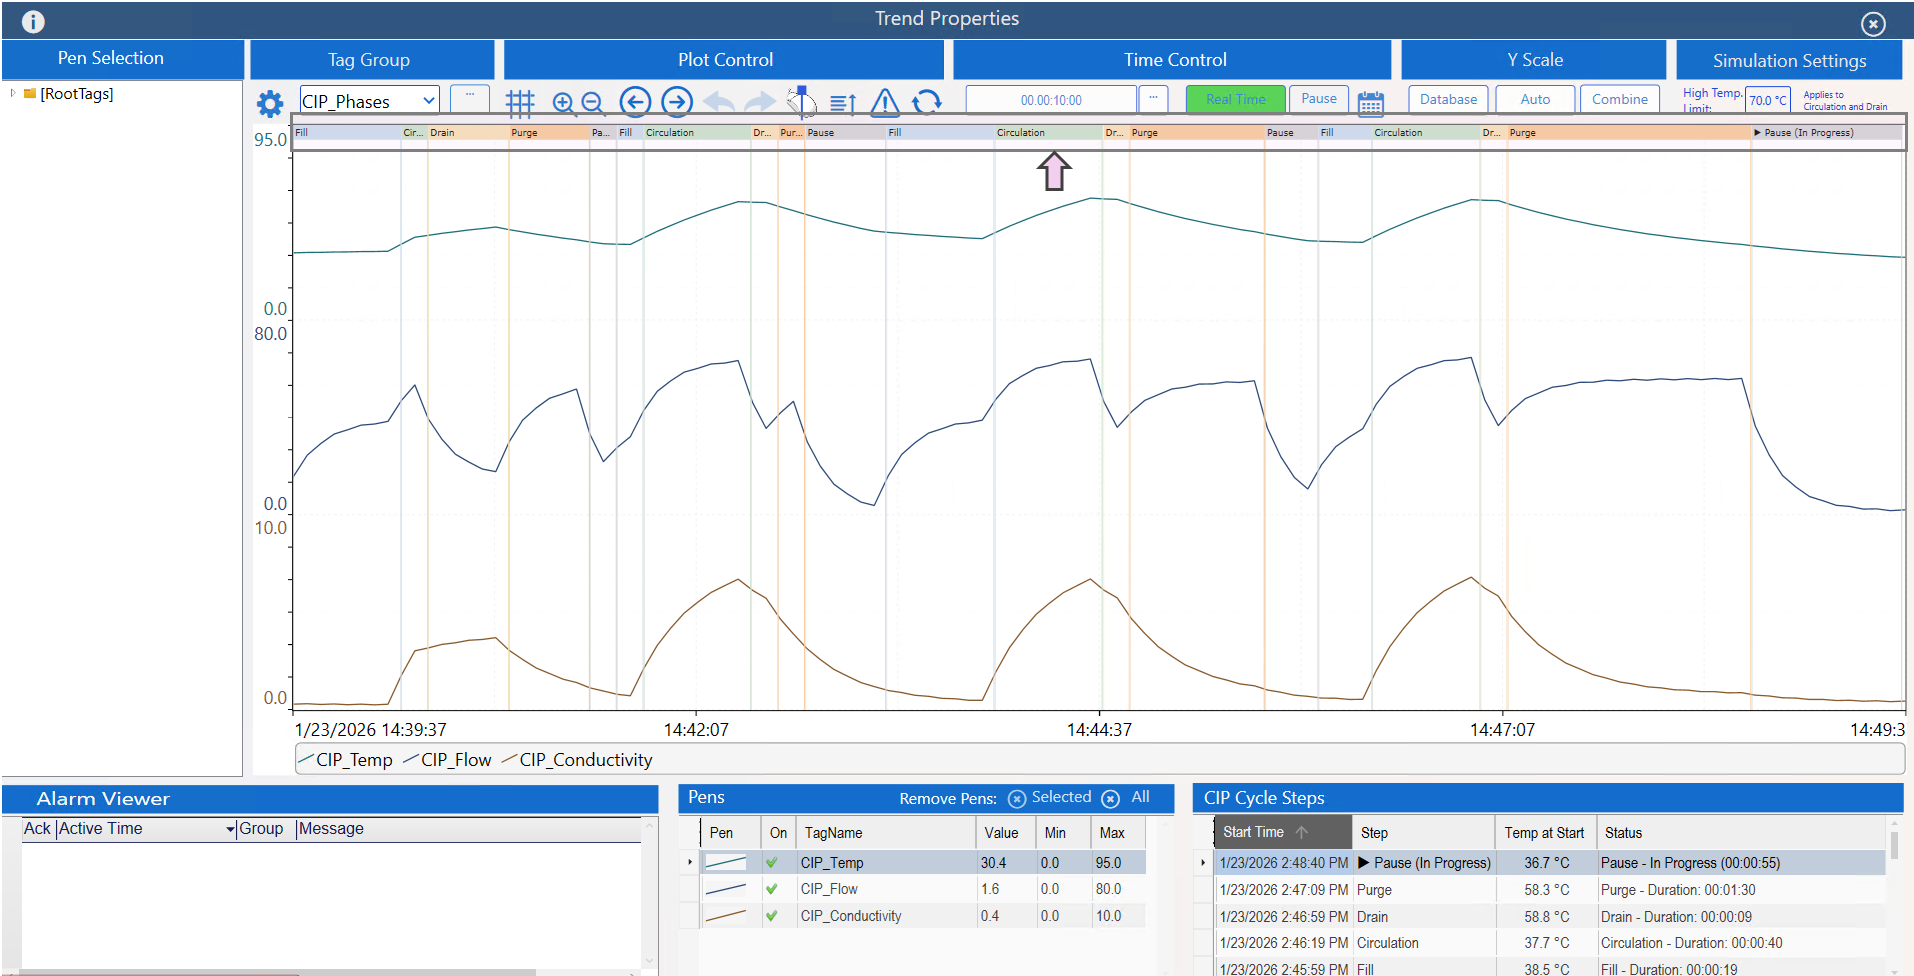Image resolution: width=1914 pixels, height=976 pixels.
Task: Open the alarm warning triangle icon
Action: point(884,101)
